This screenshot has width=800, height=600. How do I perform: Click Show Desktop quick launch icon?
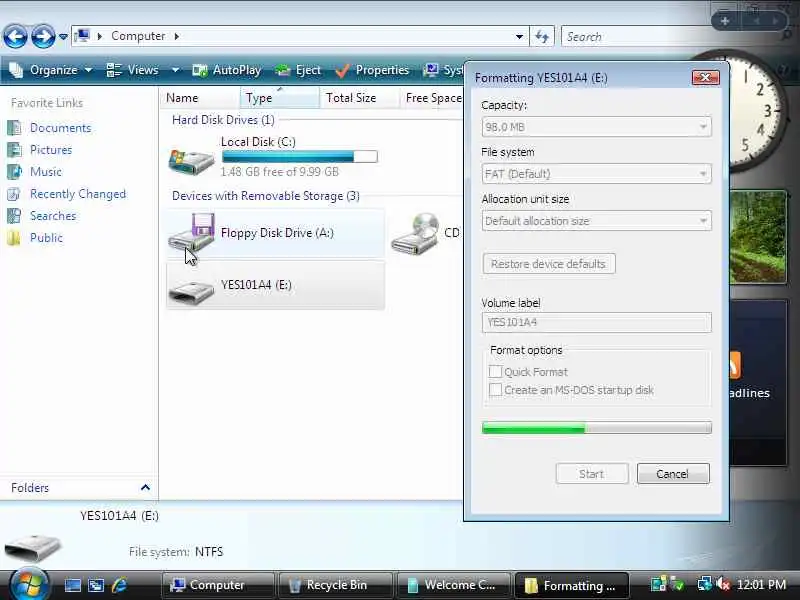click(72, 585)
